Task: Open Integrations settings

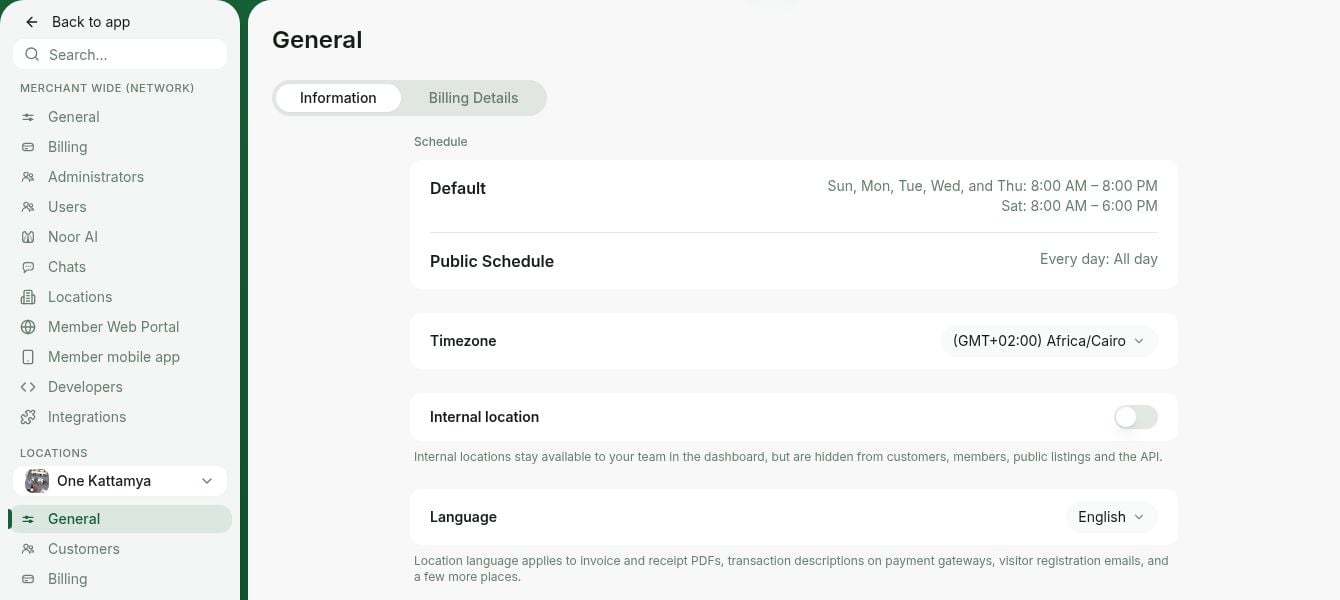Action: pos(120,417)
